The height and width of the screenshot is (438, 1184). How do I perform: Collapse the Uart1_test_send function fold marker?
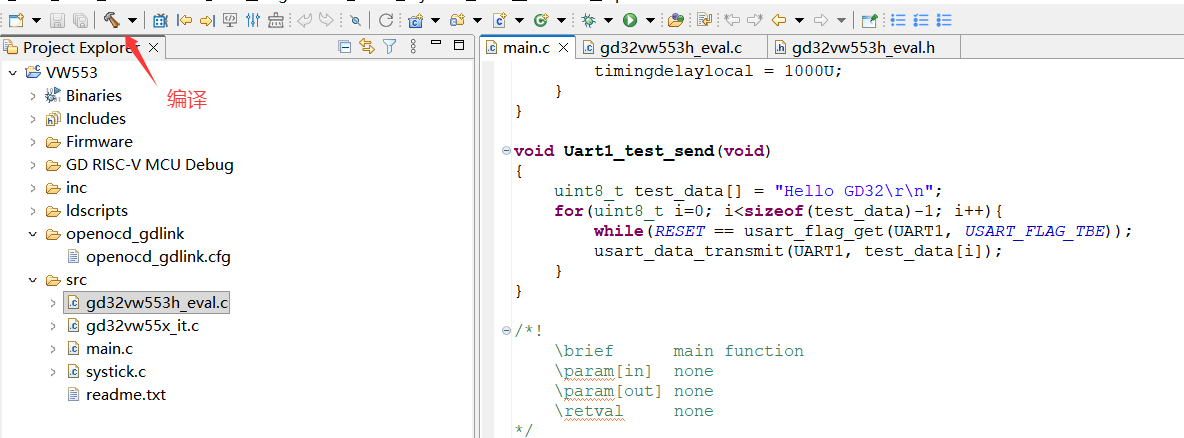(x=506, y=151)
